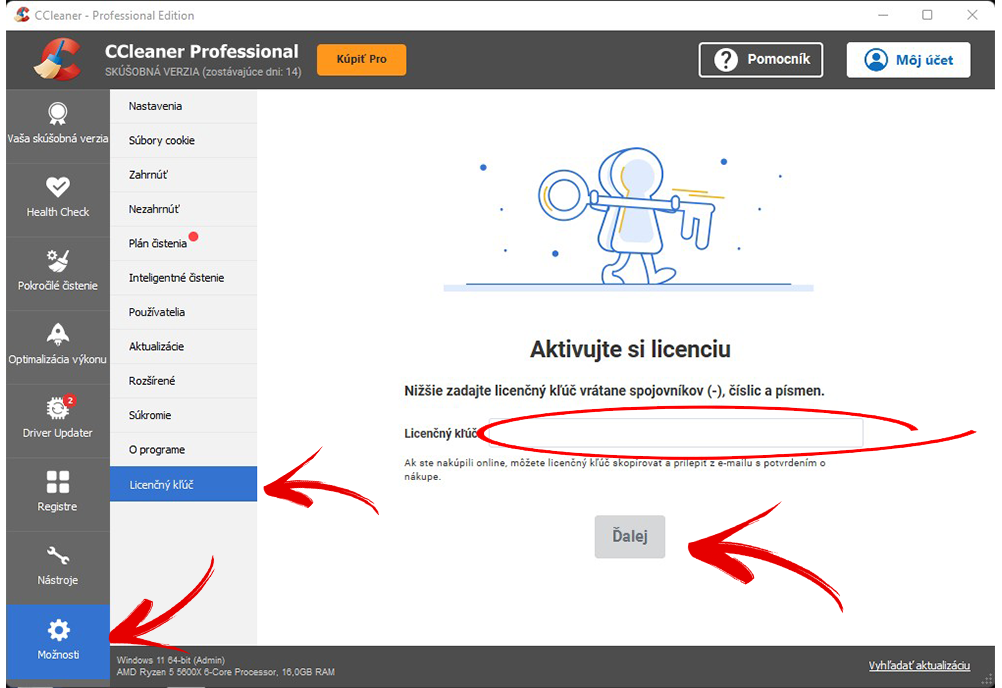
Task: Open Súbory cookie submenu item
Action: 183,141
